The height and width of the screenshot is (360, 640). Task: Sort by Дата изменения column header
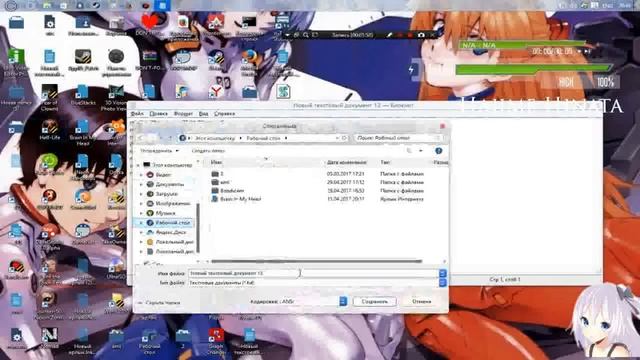pyautogui.click(x=346, y=162)
